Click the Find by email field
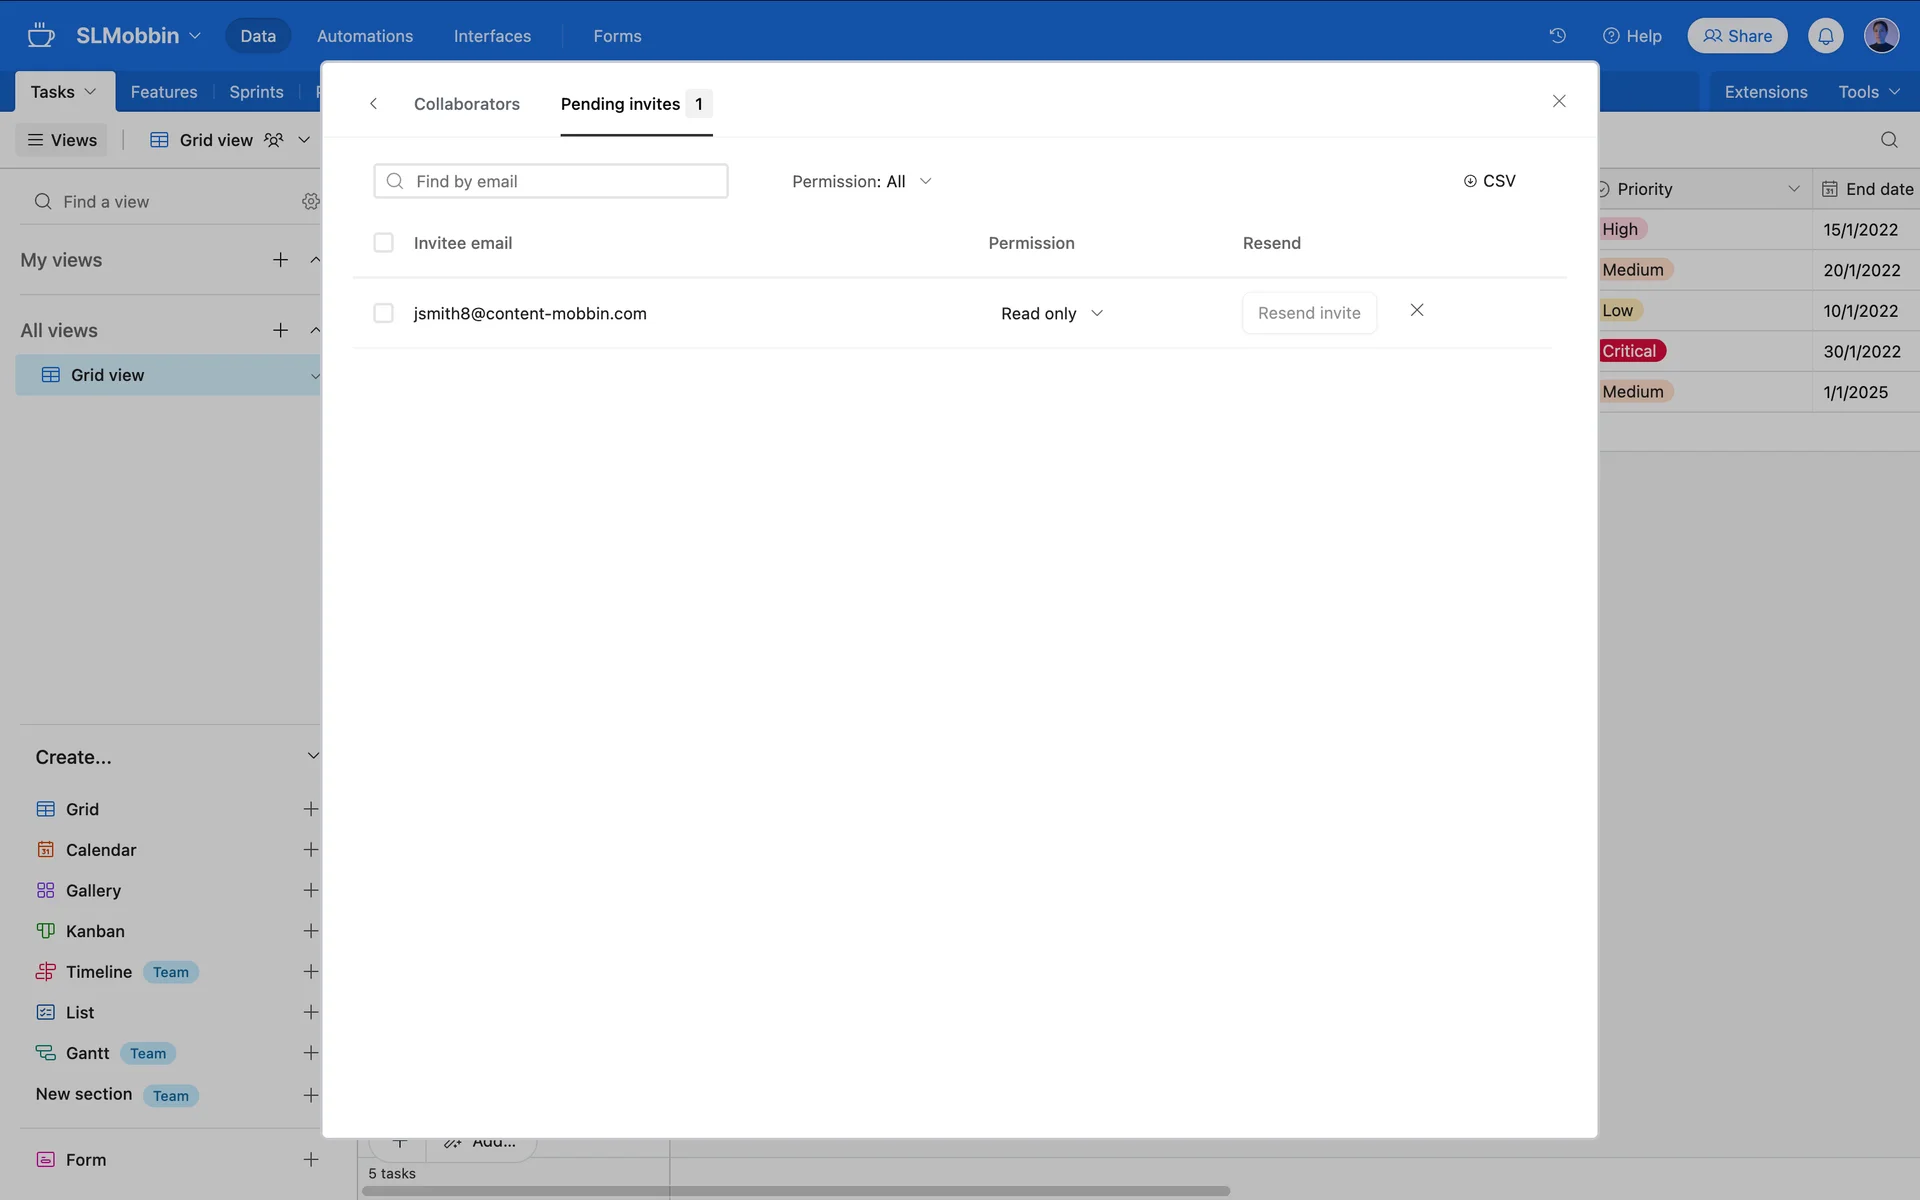1920x1200 pixels. point(551,181)
